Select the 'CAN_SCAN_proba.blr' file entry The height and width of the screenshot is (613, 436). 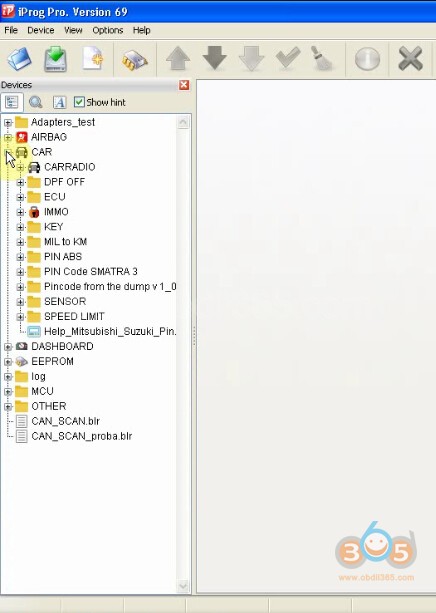(81, 436)
